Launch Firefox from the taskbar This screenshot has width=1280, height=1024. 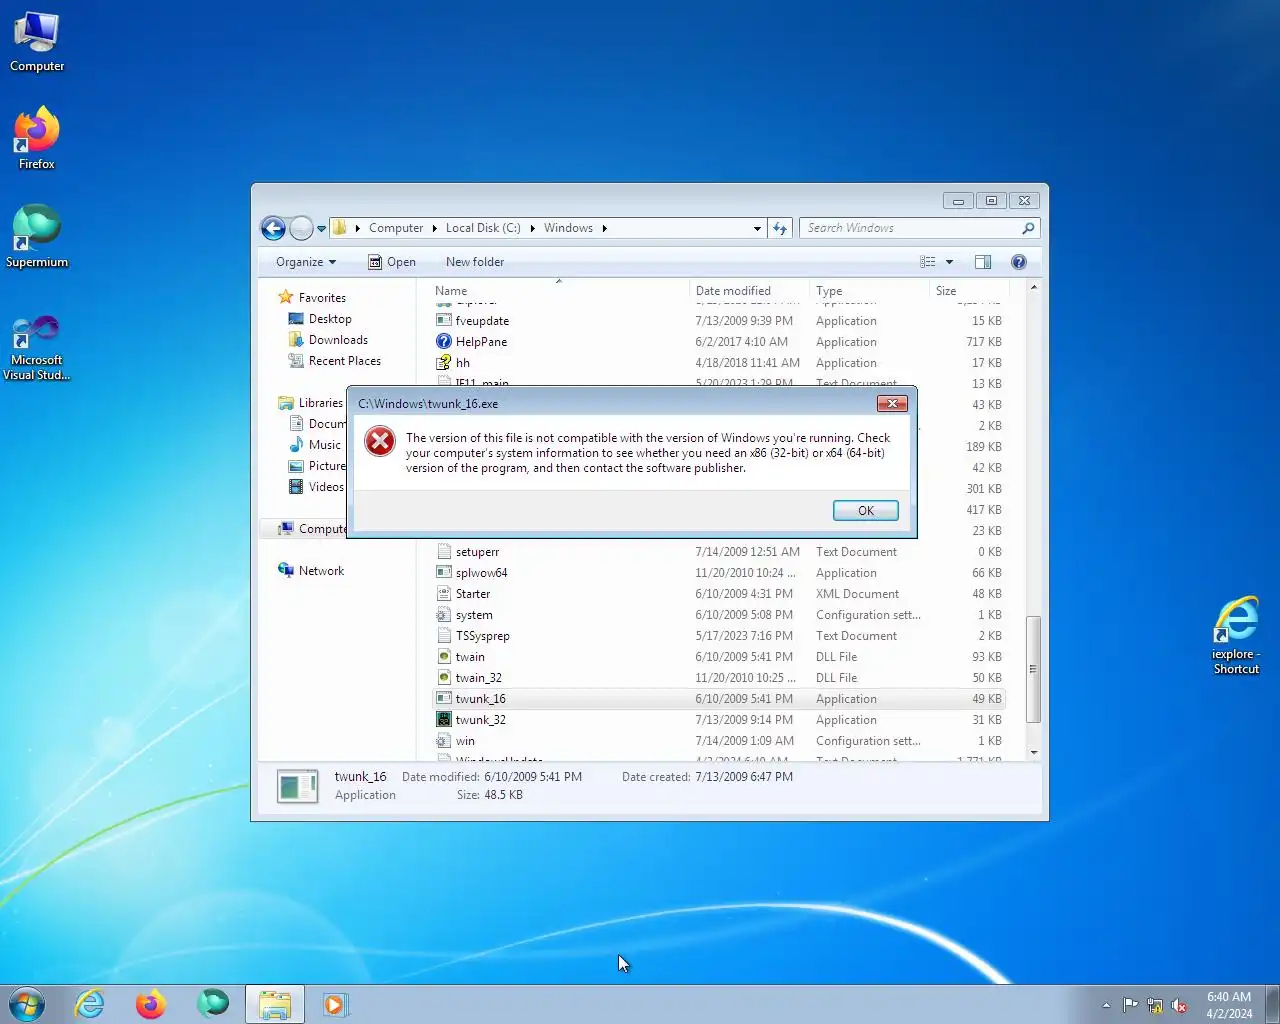click(x=151, y=1004)
